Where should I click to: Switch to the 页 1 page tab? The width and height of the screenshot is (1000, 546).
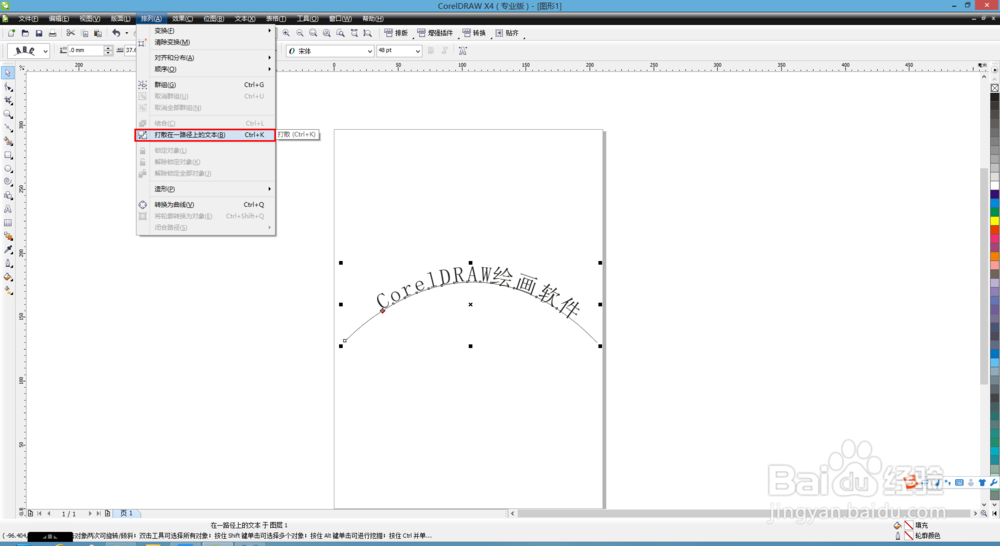pos(126,513)
